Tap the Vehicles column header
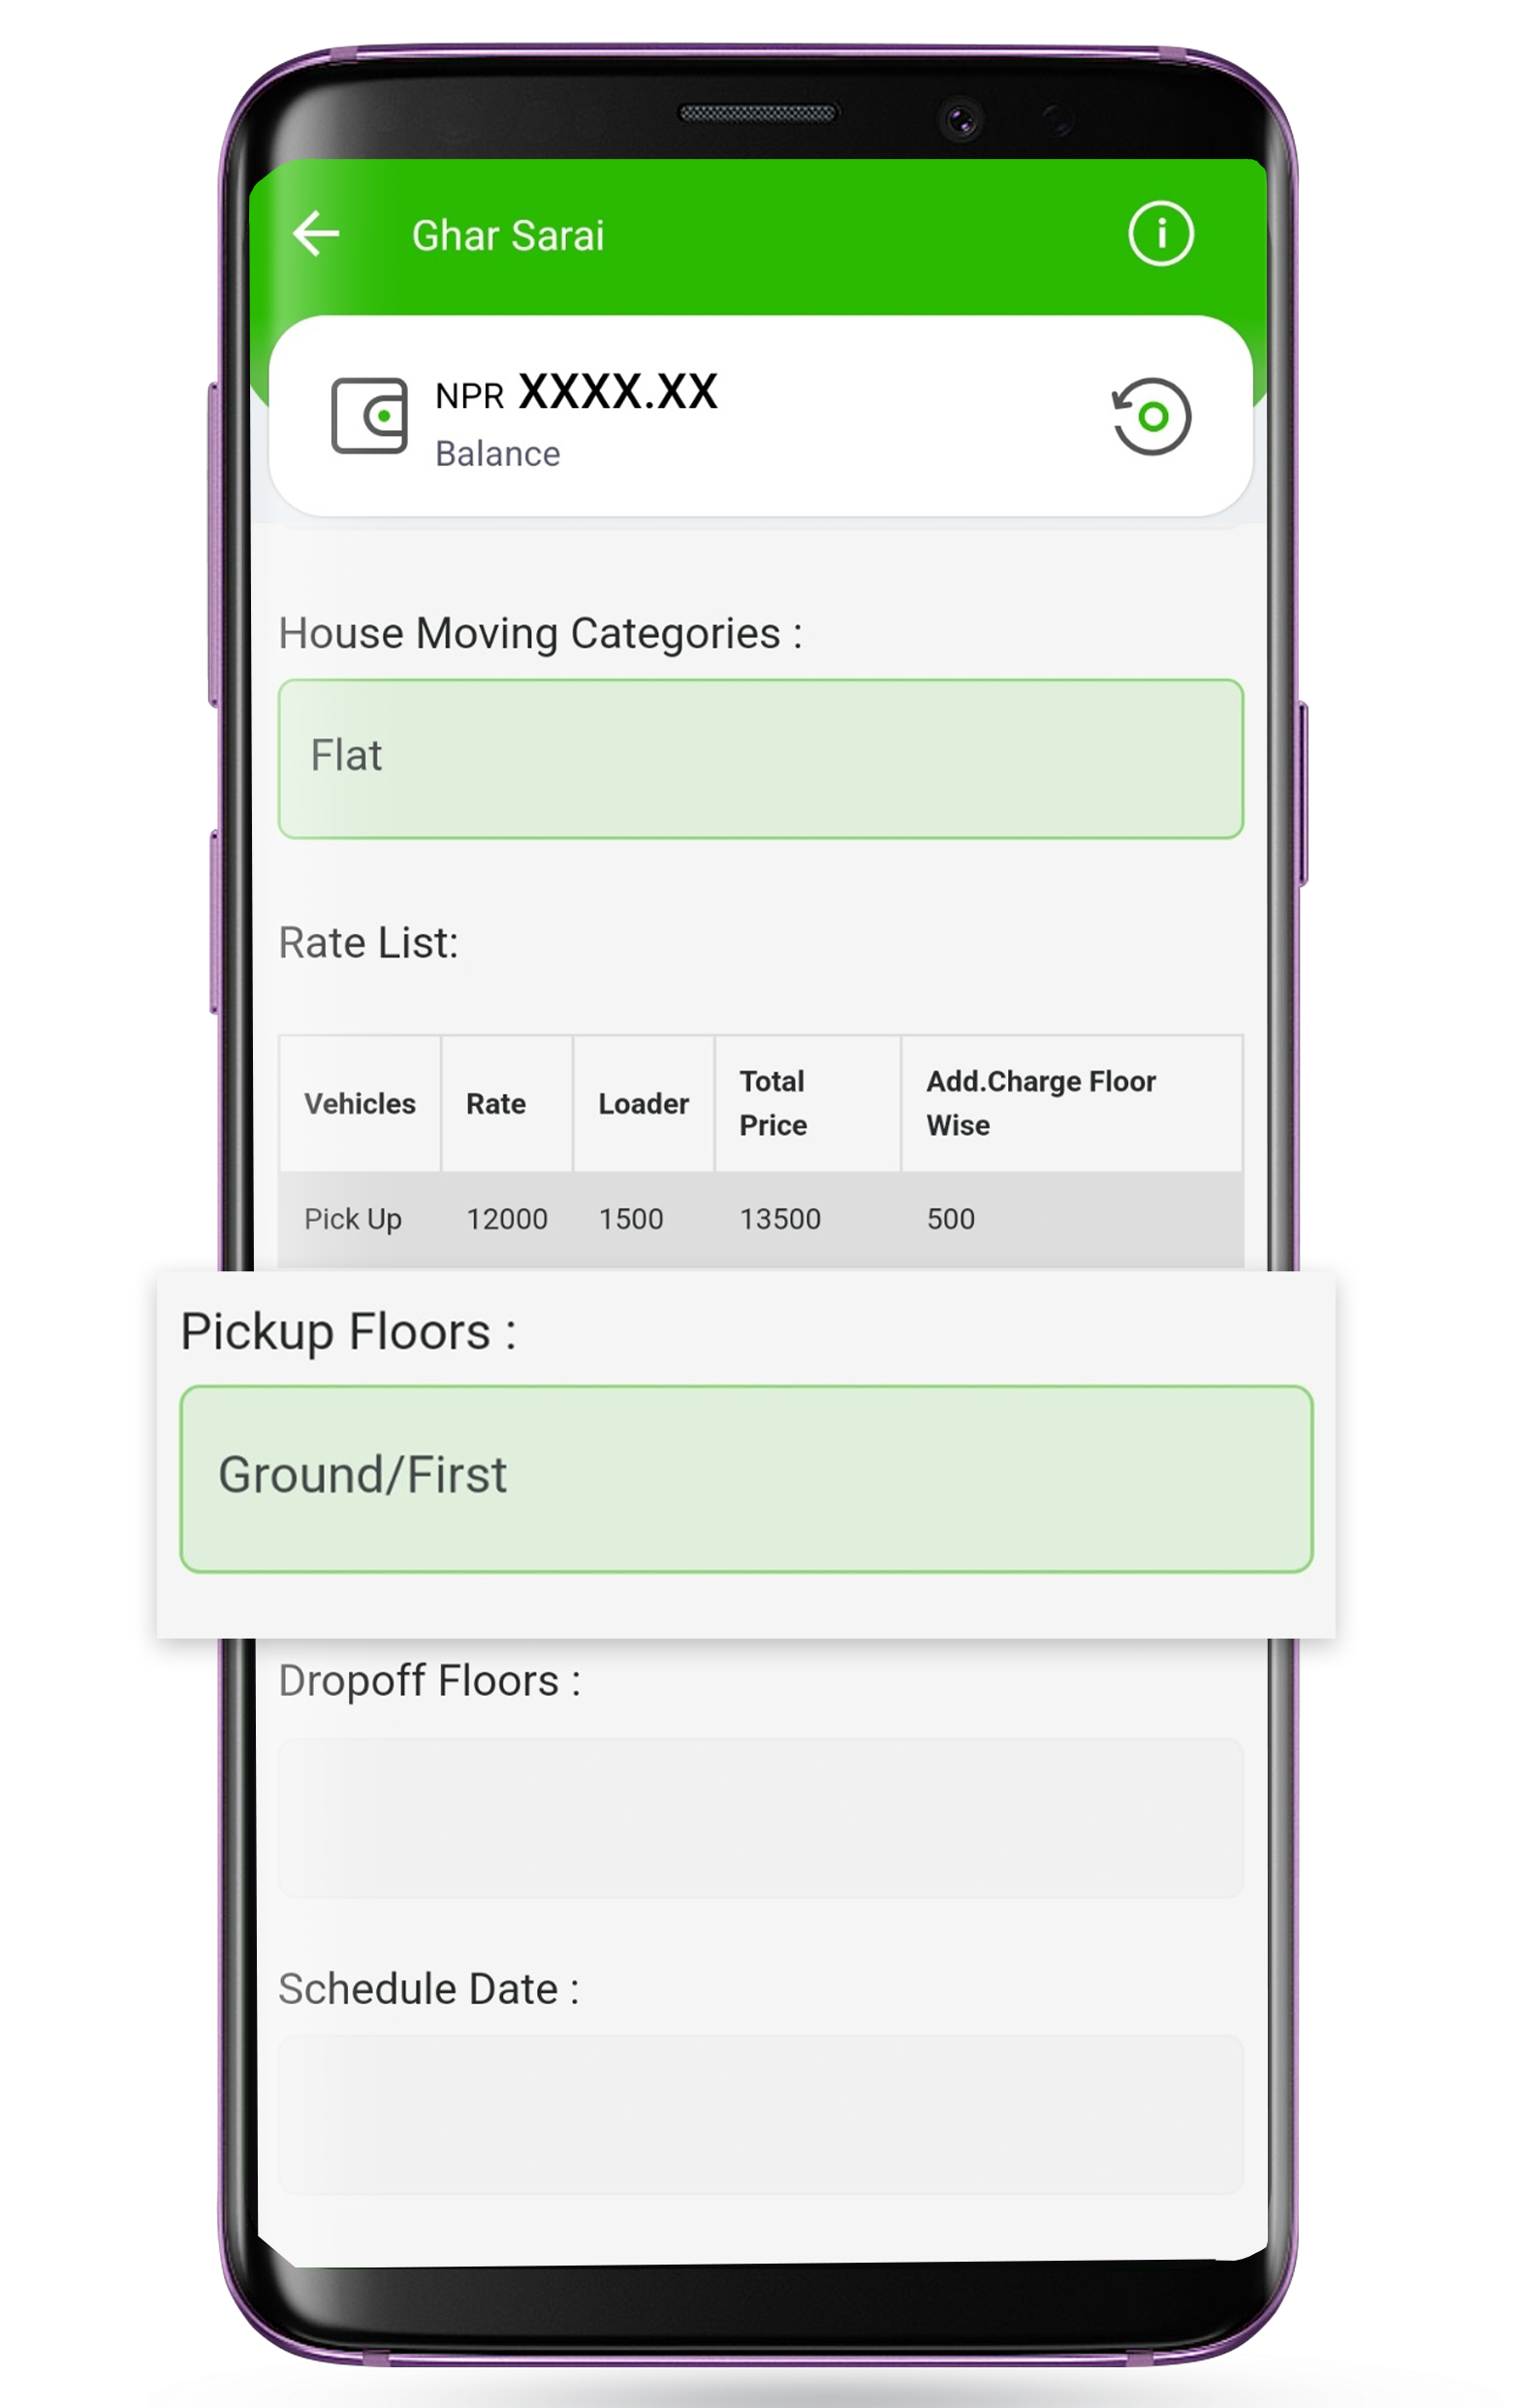Image resolution: width=1513 pixels, height=2408 pixels. click(x=360, y=1104)
